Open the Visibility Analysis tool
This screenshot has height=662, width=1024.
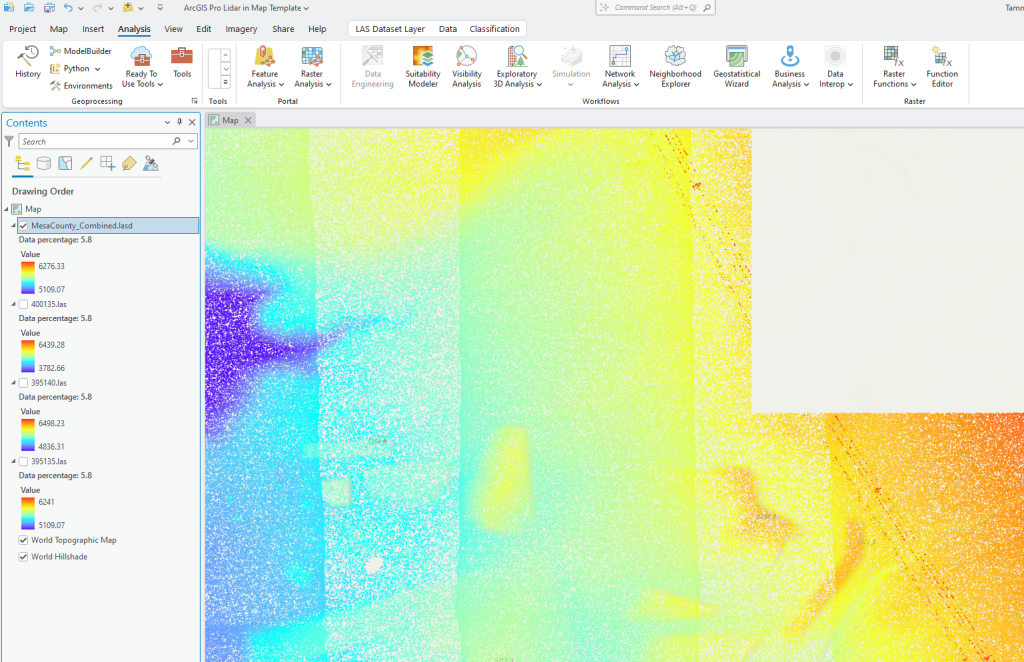466,66
